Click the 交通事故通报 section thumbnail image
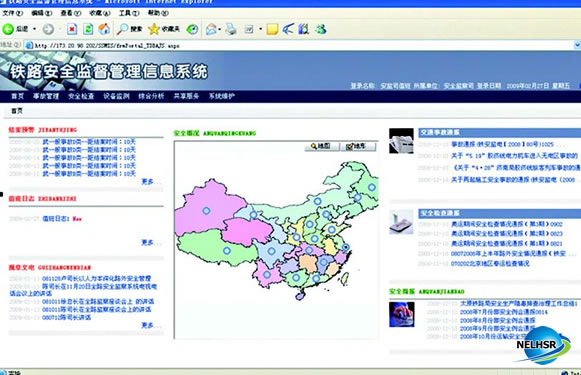Screen dimensions: 581x375 (x=401, y=141)
